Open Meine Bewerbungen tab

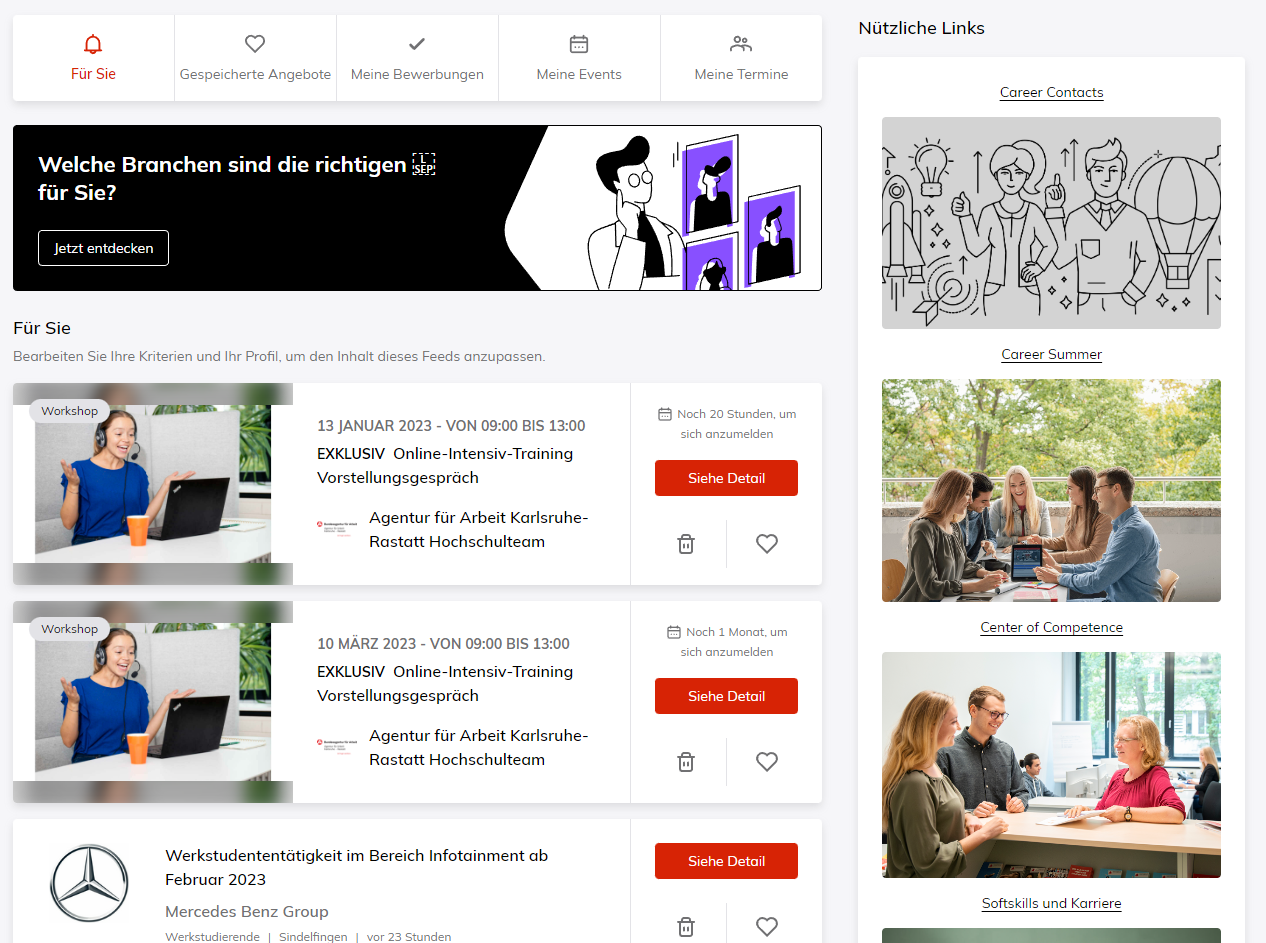tap(418, 58)
